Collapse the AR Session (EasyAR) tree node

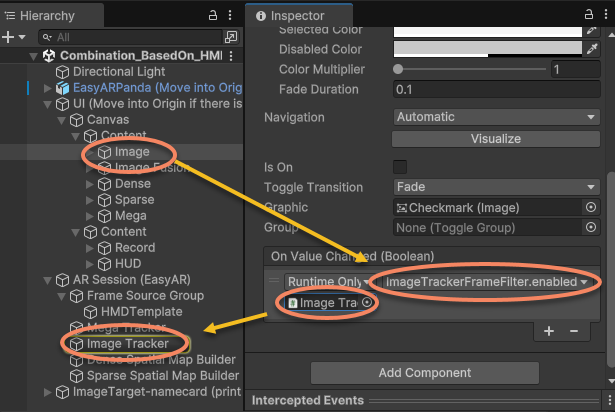[48, 280]
